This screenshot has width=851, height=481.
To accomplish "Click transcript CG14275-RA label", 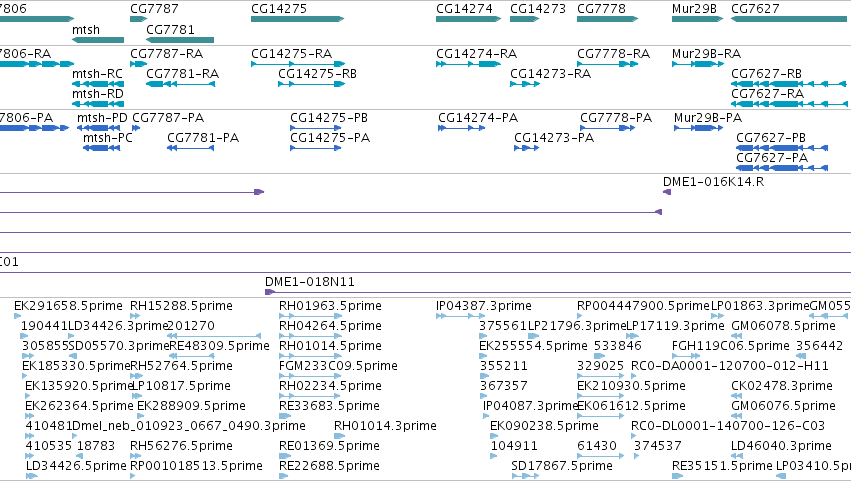I will pyautogui.click(x=291, y=54).
